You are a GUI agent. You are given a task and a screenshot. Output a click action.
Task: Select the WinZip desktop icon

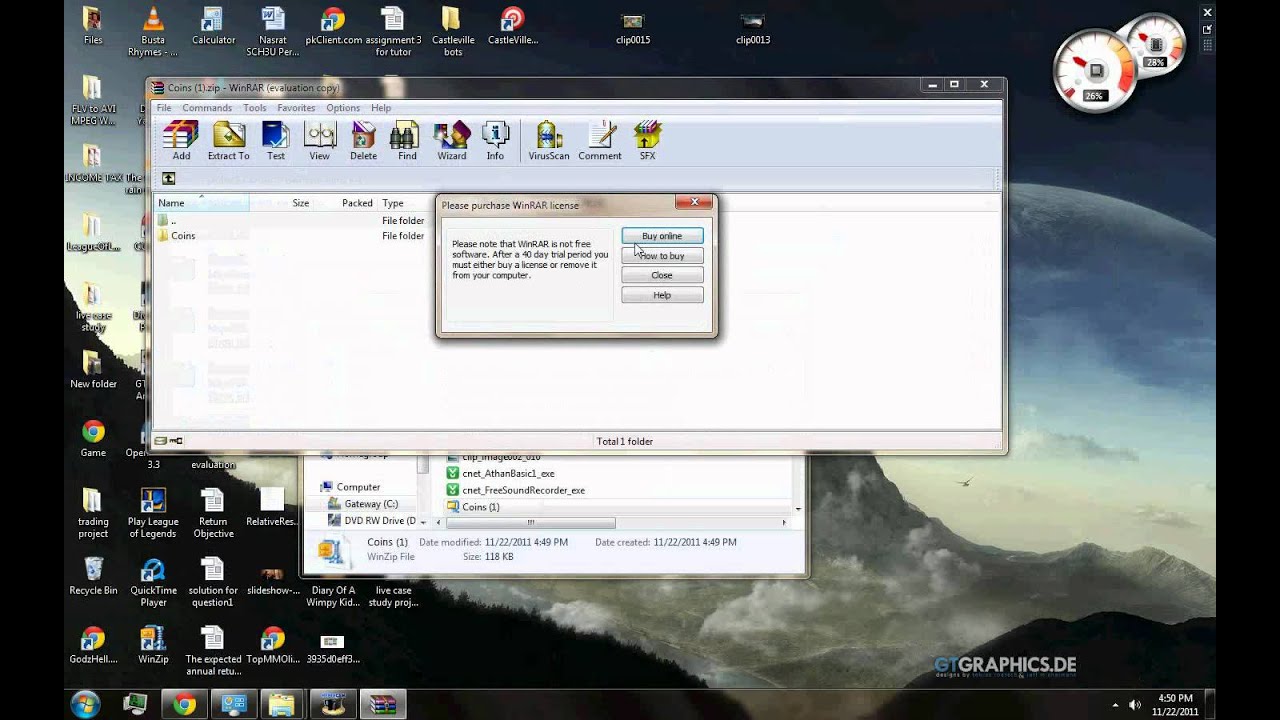coord(153,646)
